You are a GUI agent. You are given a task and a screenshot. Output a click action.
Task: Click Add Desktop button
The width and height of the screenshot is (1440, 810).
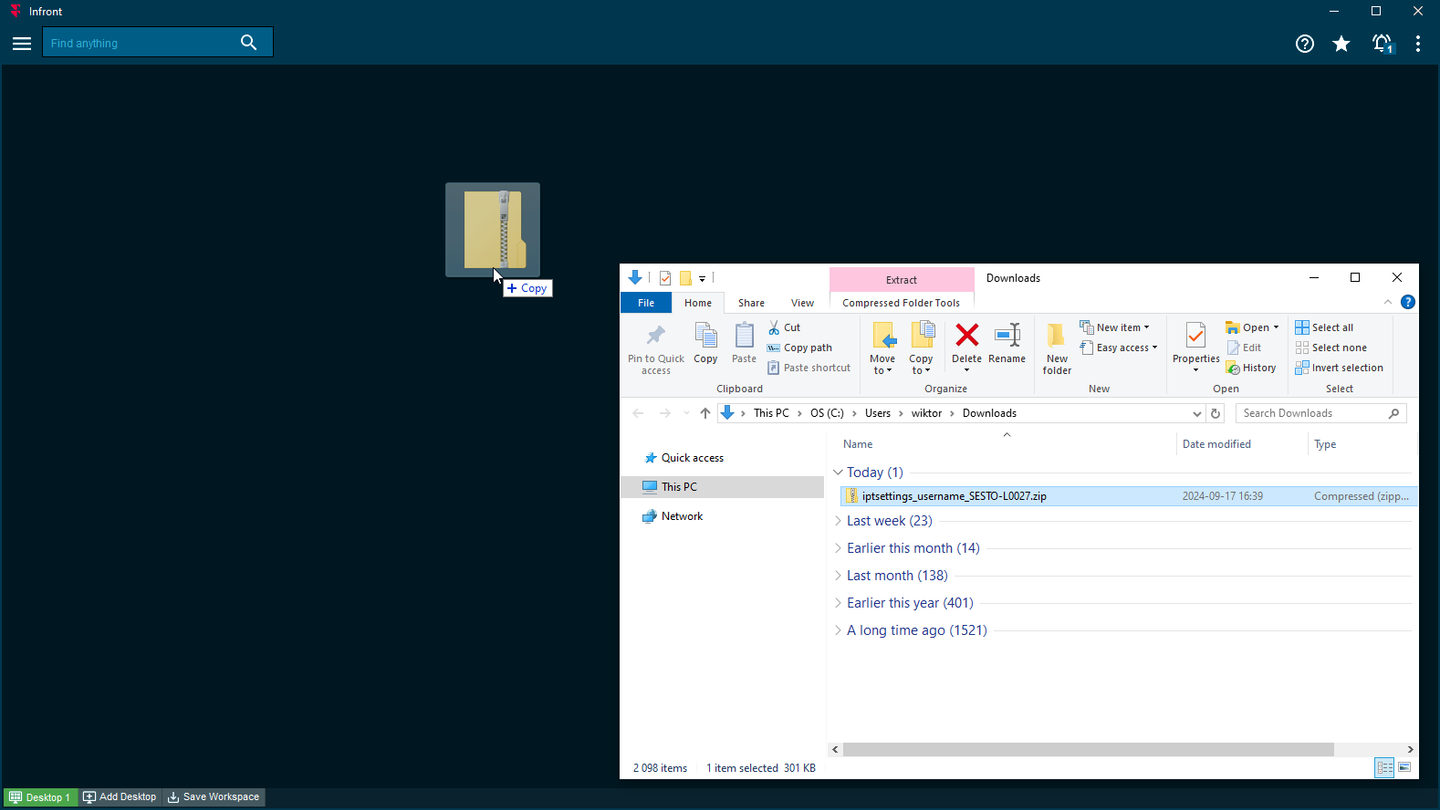pos(120,797)
